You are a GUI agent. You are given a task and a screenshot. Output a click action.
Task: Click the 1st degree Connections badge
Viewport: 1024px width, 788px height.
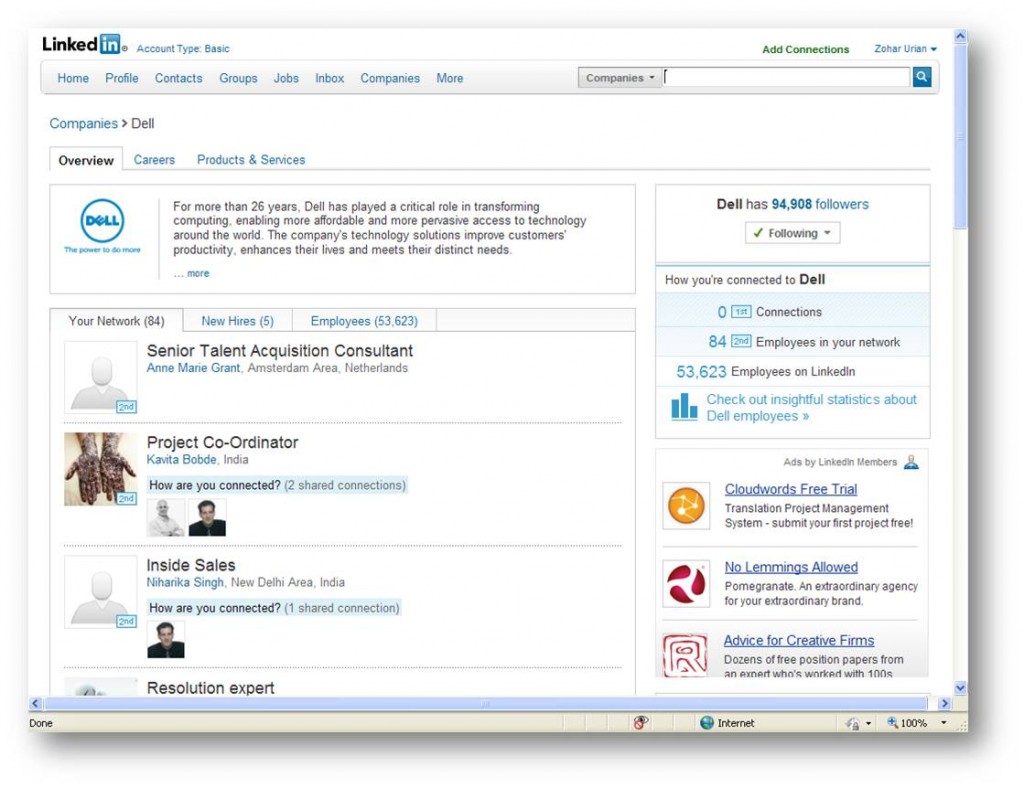point(741,312)
